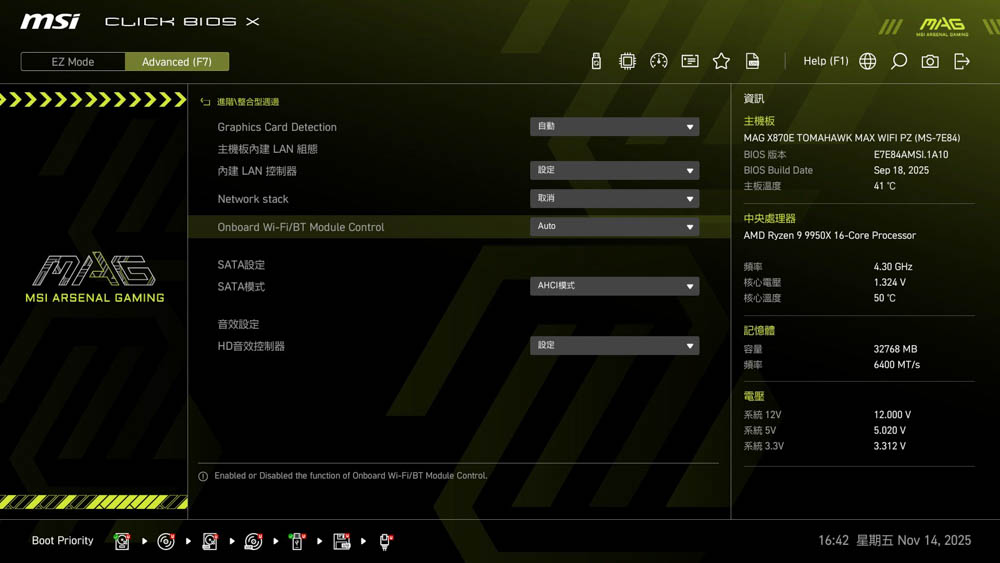Click the hardware card info icon
This screenshot has width=1000, height=563.
(x=690, y=62)
